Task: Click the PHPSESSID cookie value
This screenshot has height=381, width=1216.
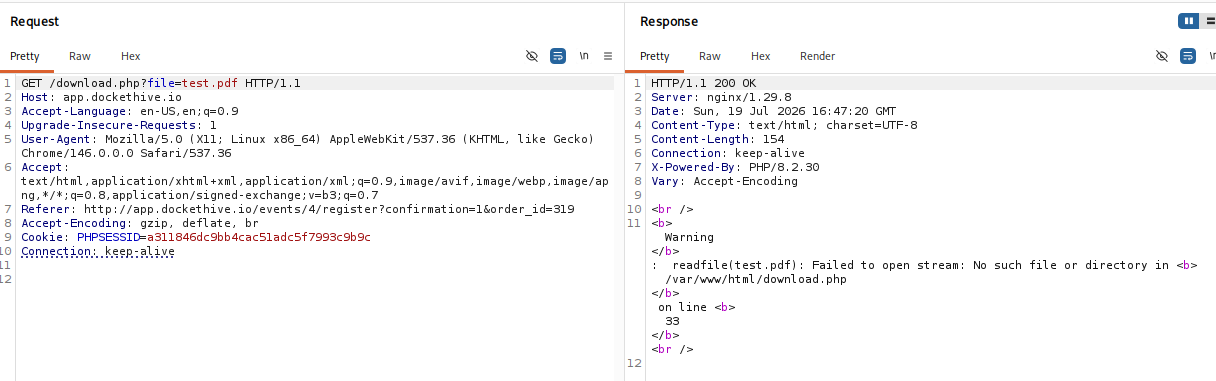Action: (259, 237)
